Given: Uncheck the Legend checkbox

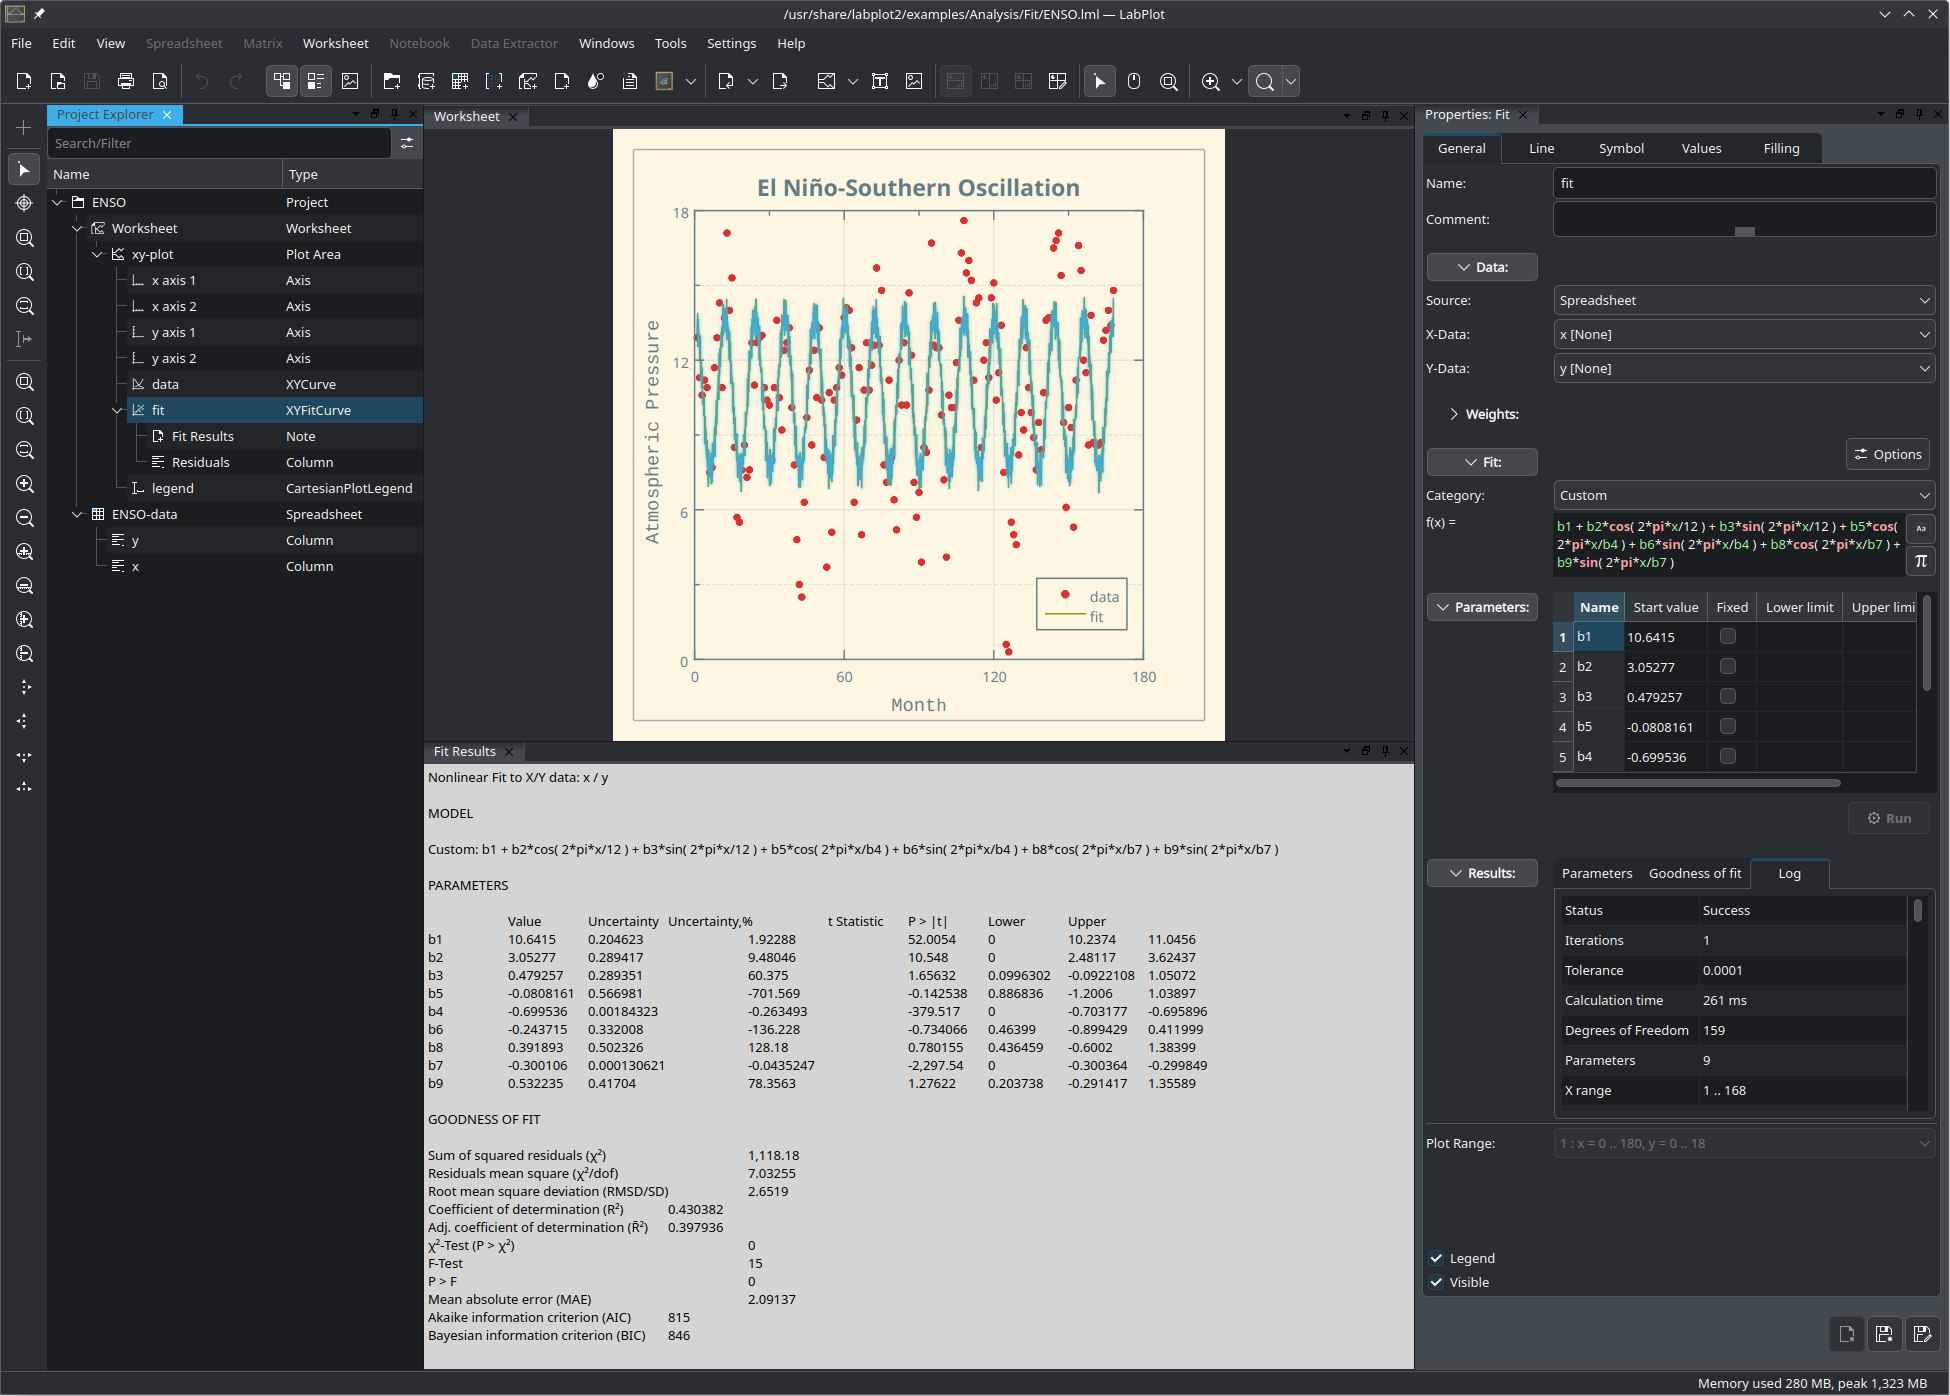Looking at the screenshot, I should tap(1437, 1258).
